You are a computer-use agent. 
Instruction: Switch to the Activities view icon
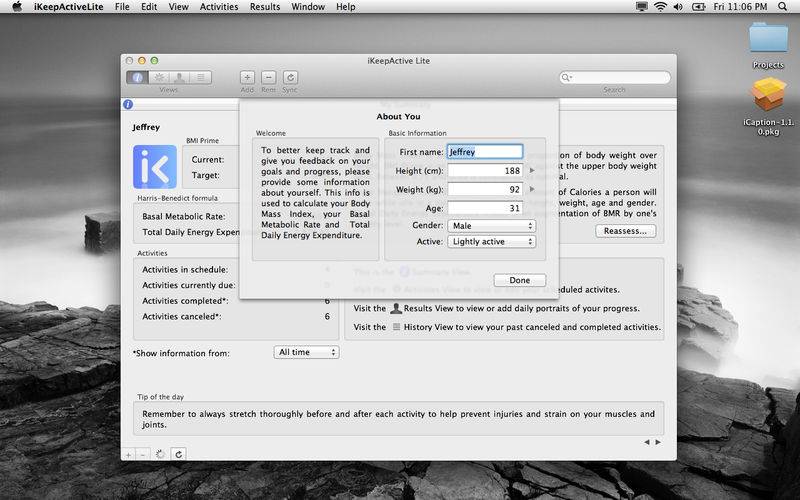(x=159, y=78)
